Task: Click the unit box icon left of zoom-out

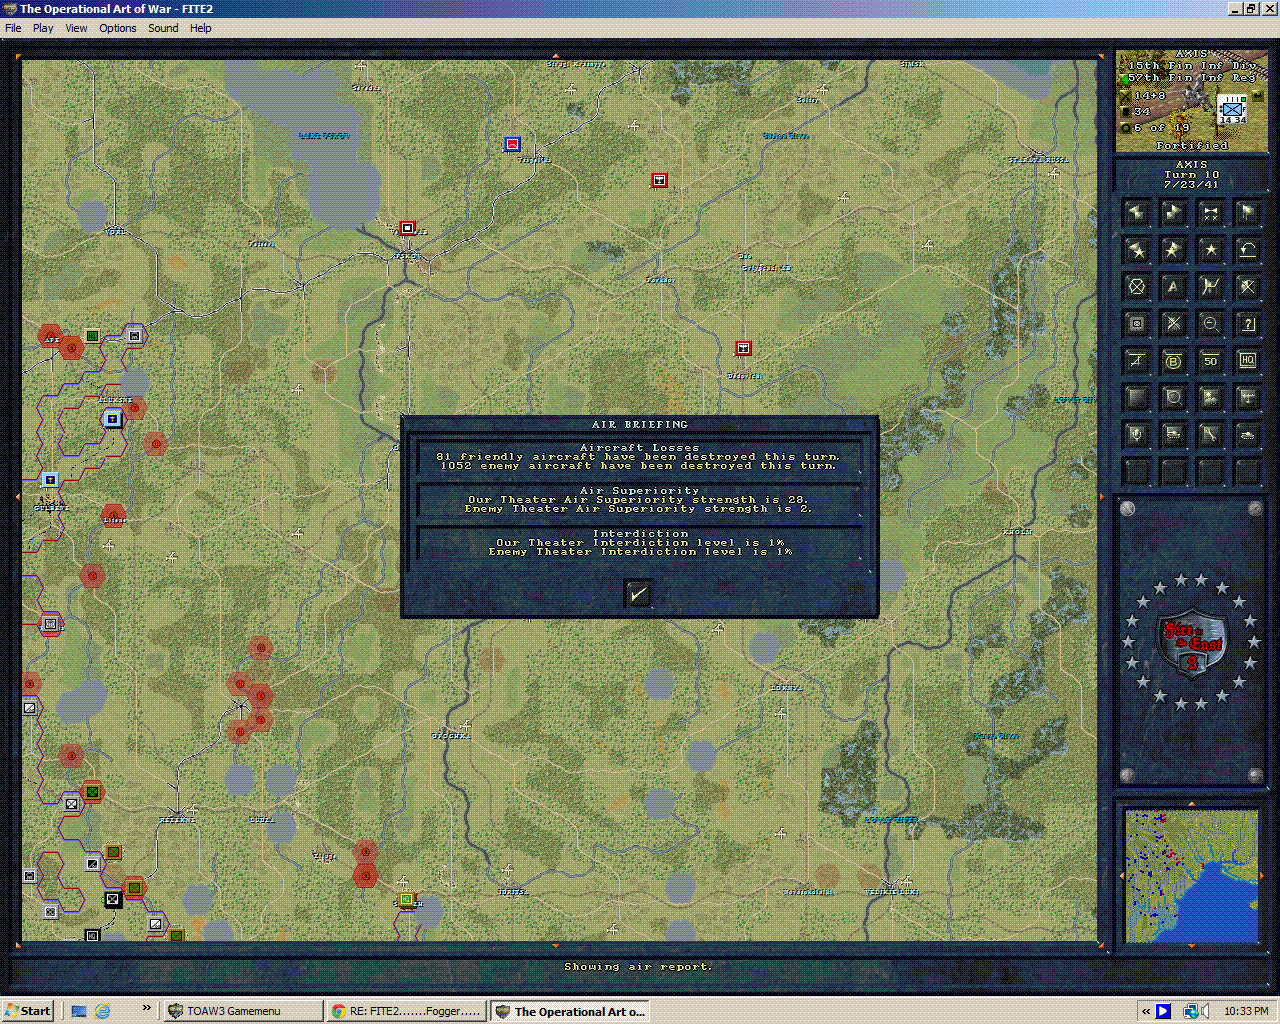Action: point(1136,324)
